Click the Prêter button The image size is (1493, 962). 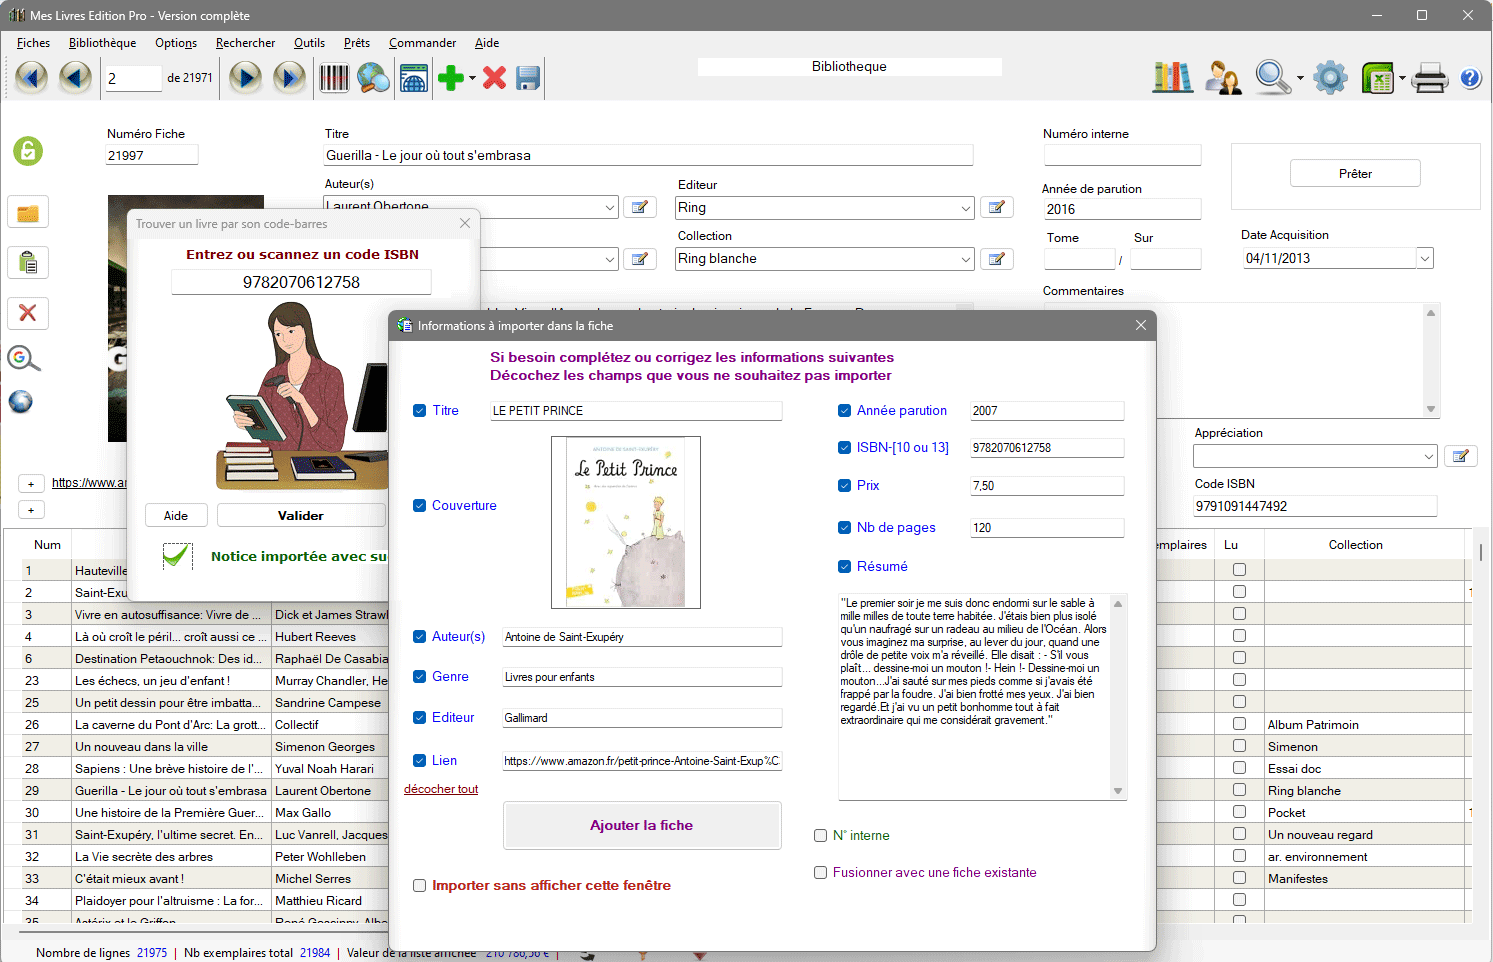click(1355, 174)
